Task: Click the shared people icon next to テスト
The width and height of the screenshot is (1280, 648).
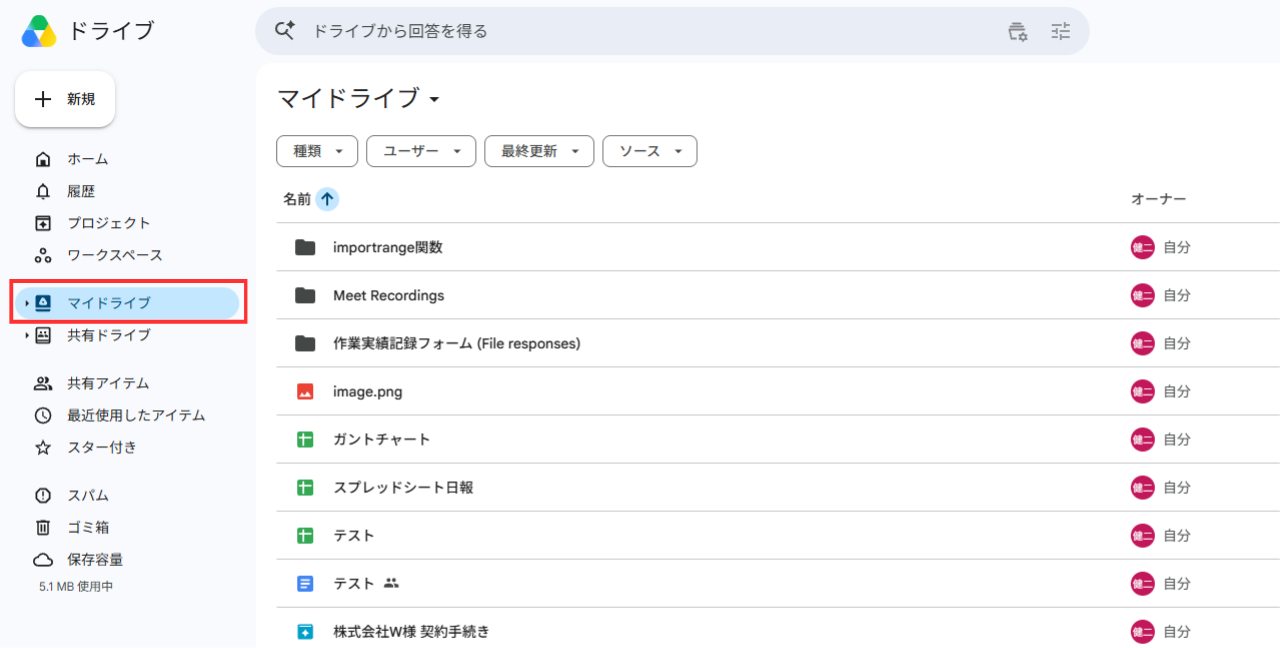Action: pos(391,583)
